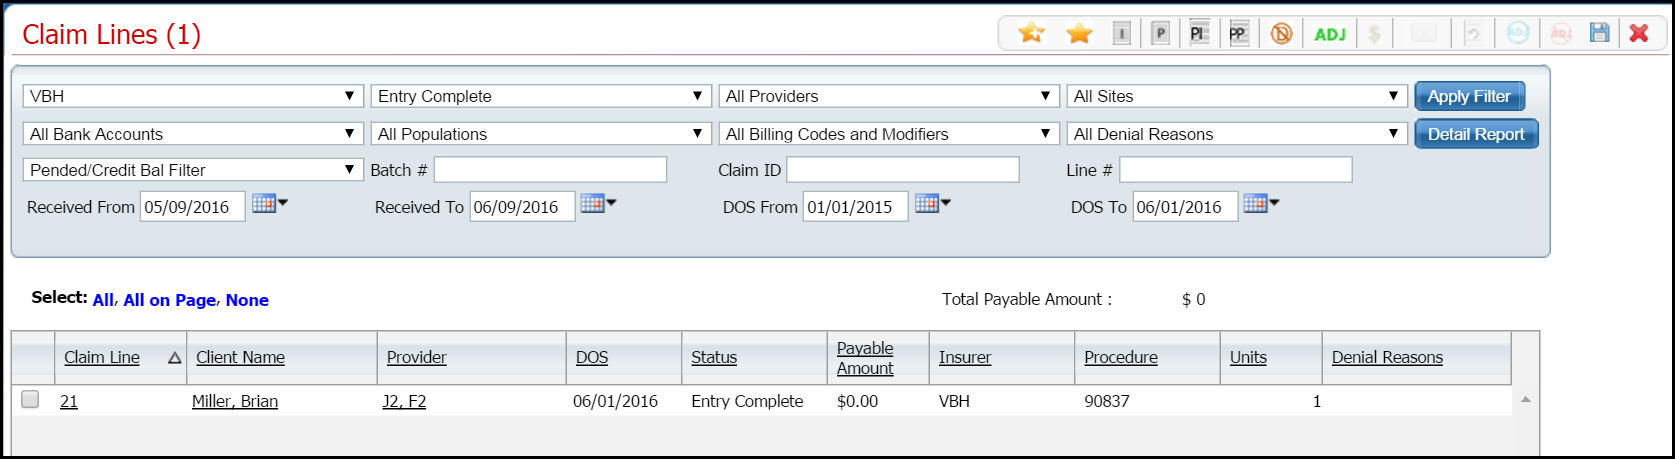
Task: Sort by the Claim Line column header
Action: (102, 357)
